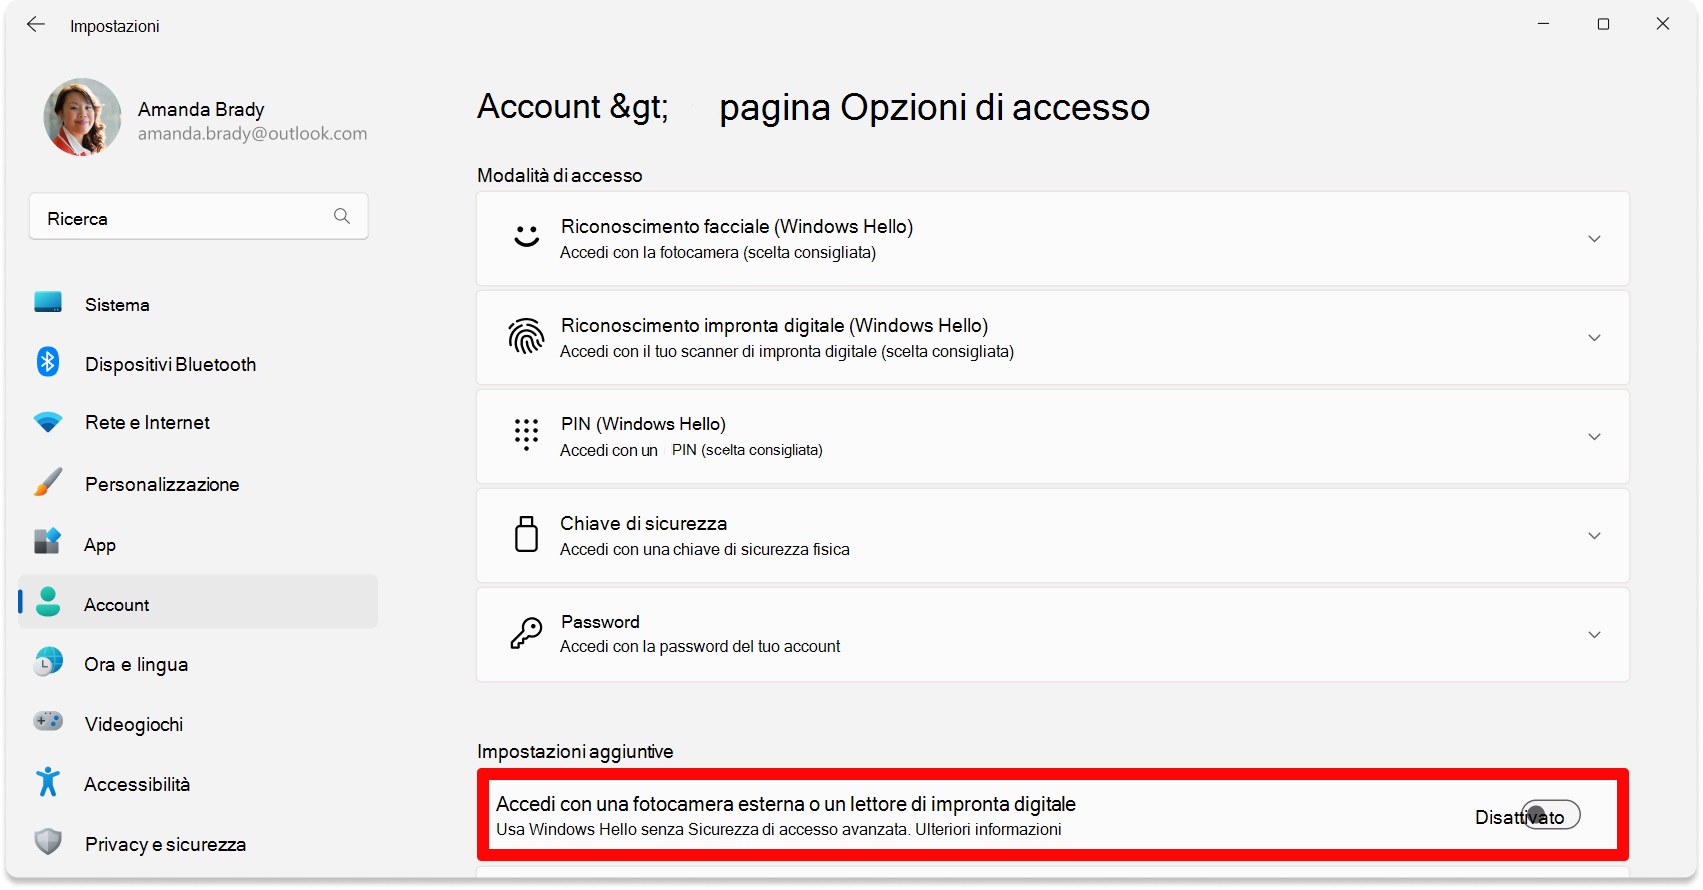Expand the Password sign-in option
This screenshot has width=1703, height=890.
pyautogui.click(x=1053, y=635)
